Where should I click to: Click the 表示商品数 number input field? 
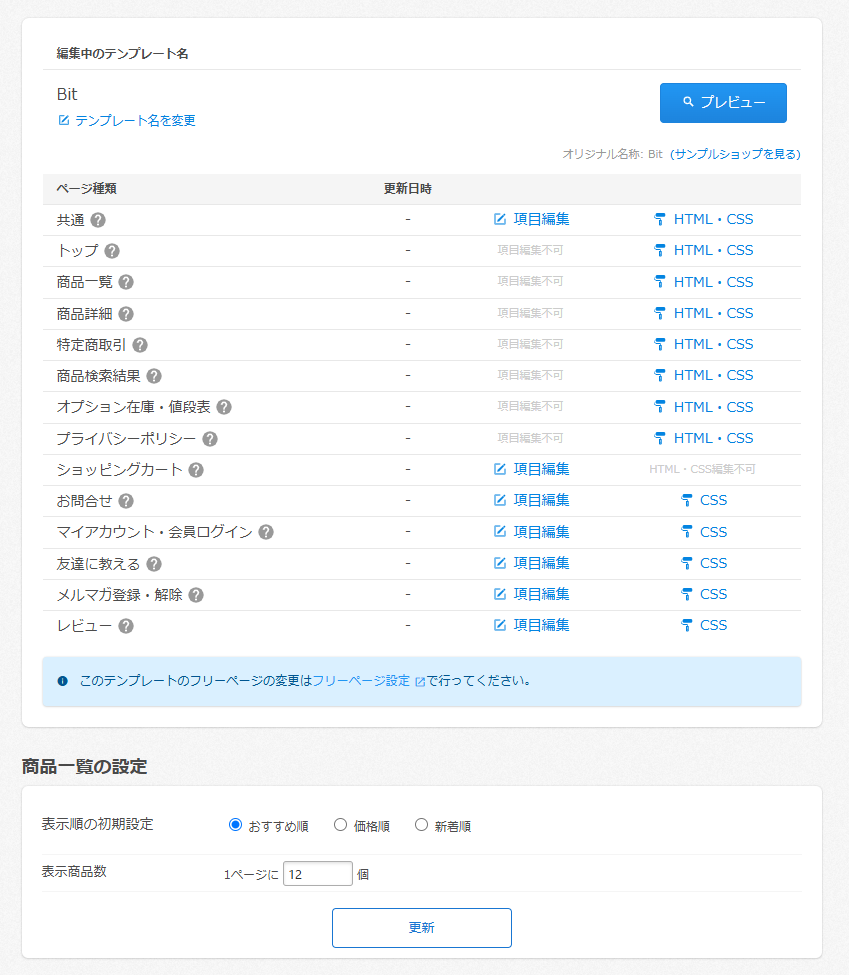(317, 873)
